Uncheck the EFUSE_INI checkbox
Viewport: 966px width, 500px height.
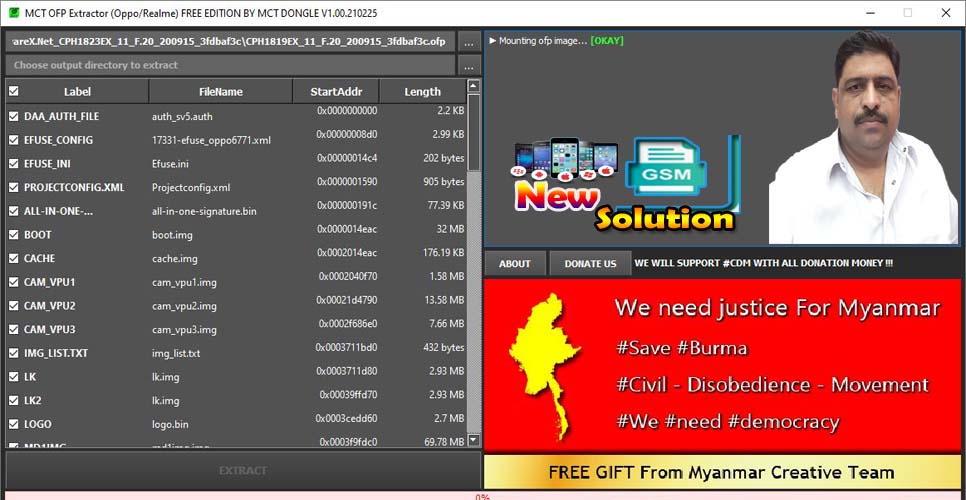click(14, 163)
